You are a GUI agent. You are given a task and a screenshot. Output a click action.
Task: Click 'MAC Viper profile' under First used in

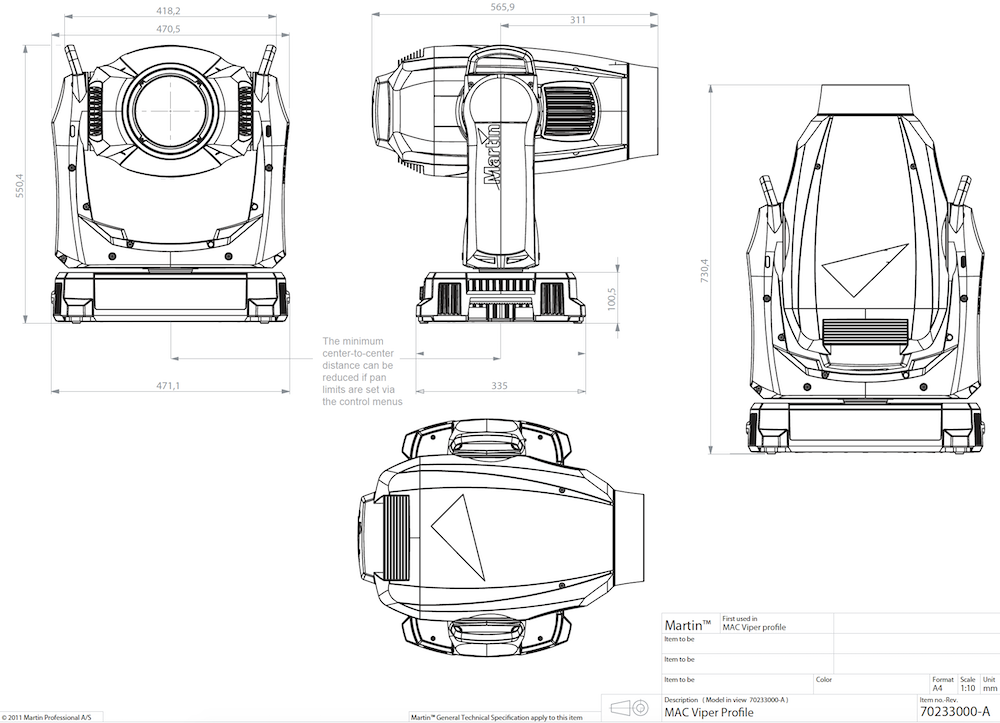point(754,627)
